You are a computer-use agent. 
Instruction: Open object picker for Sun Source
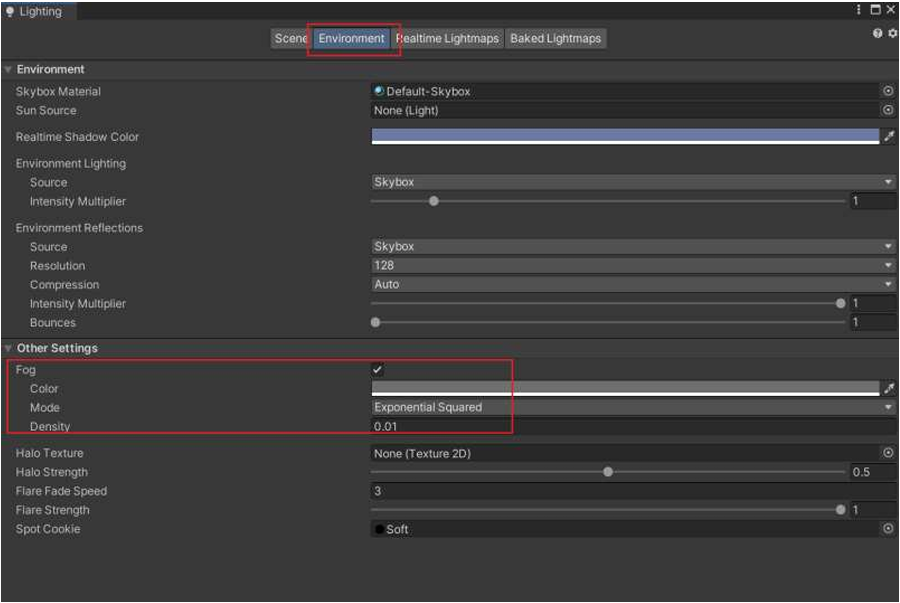click(x=888, y=110)
